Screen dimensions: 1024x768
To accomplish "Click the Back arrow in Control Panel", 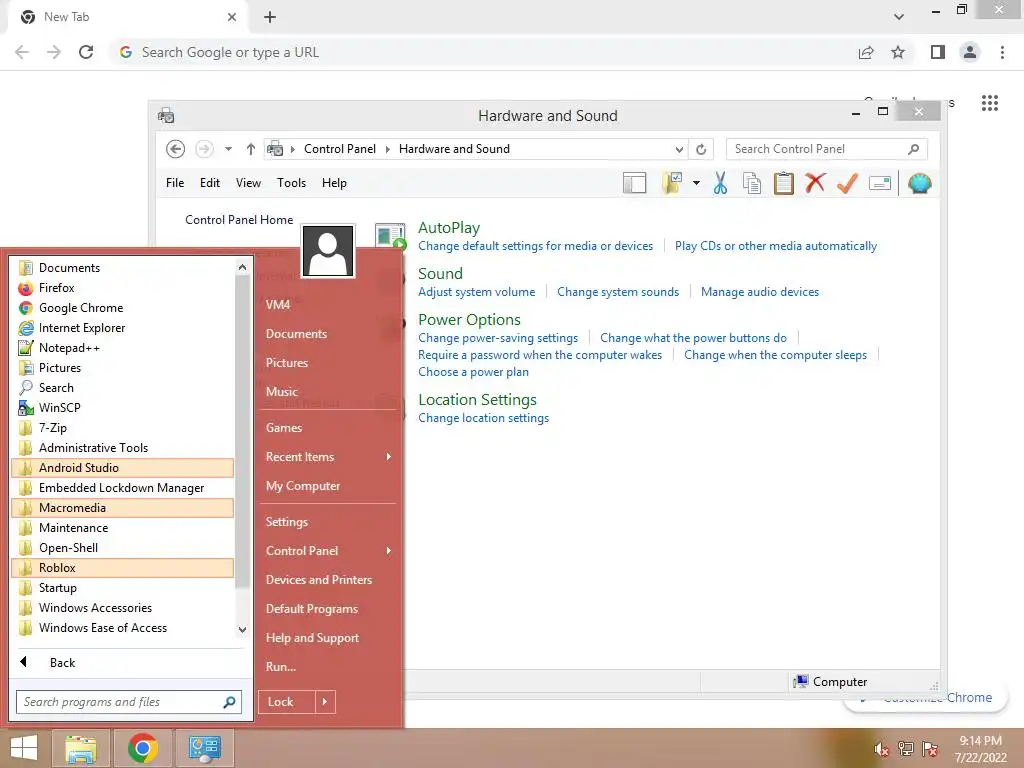I will pos(175,149).
